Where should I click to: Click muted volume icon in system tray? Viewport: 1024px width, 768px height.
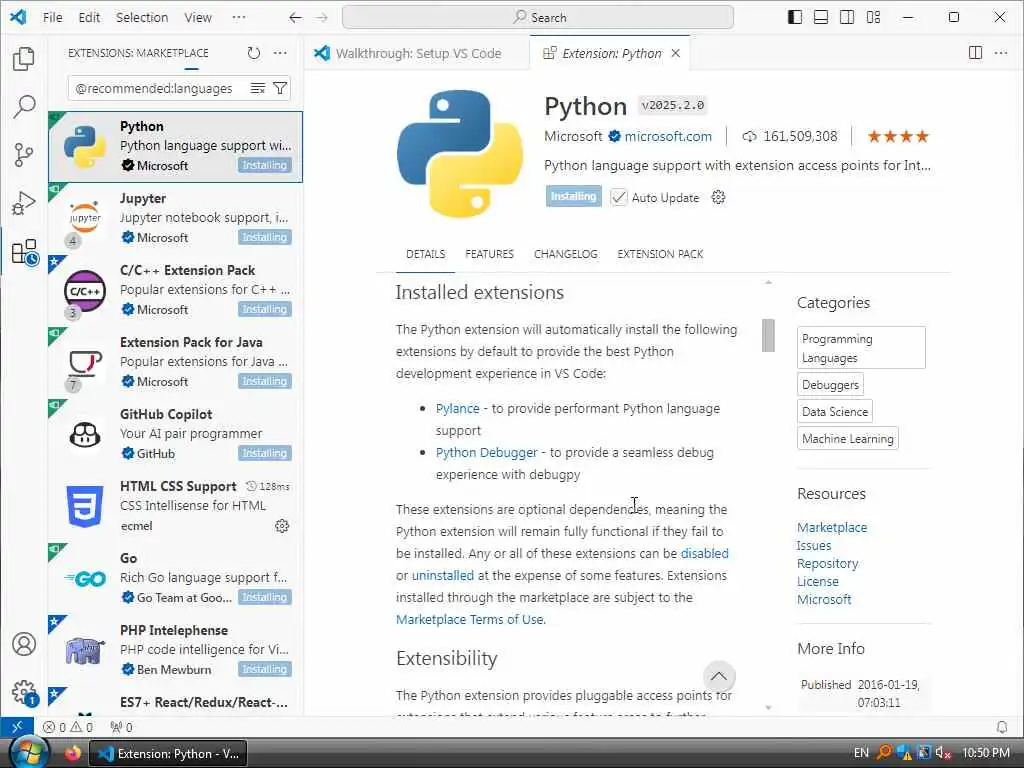943,753
